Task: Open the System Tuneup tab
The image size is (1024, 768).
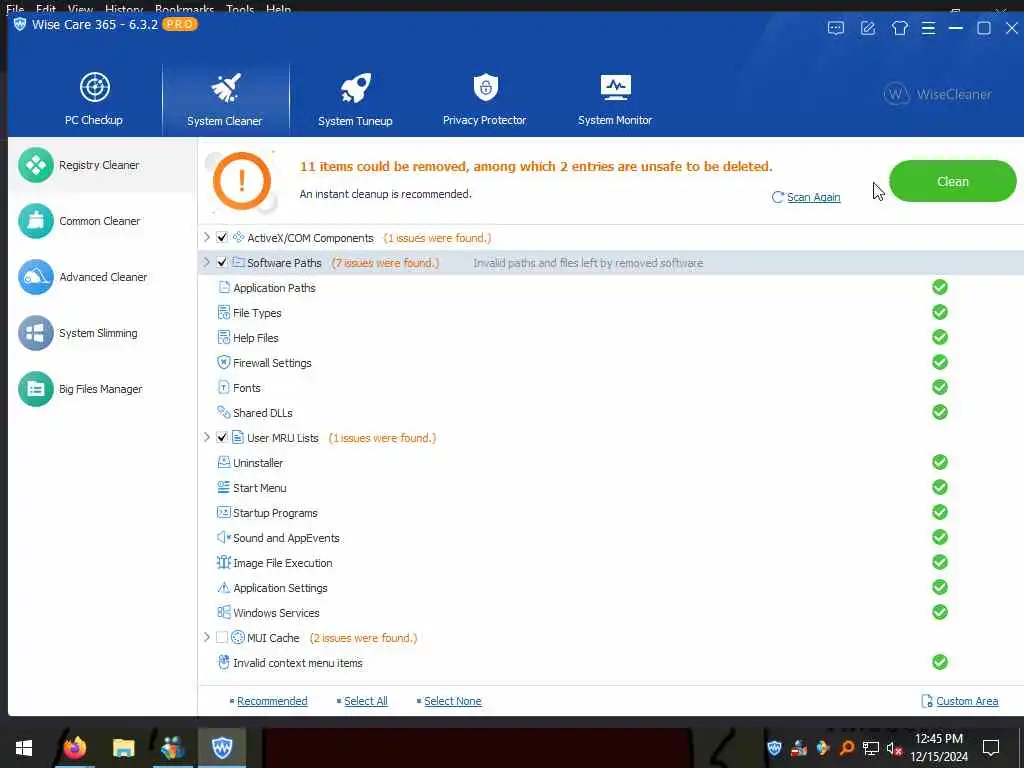Action: pos(355,99)
